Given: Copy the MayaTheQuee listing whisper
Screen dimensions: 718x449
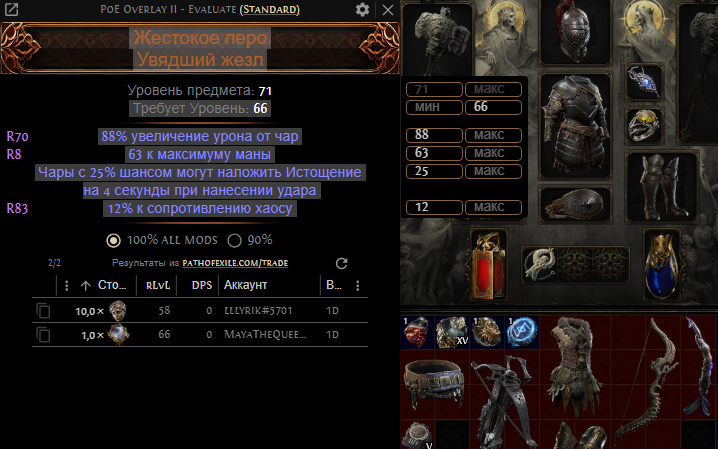Looking at the screenshot, I should (44, 335).
